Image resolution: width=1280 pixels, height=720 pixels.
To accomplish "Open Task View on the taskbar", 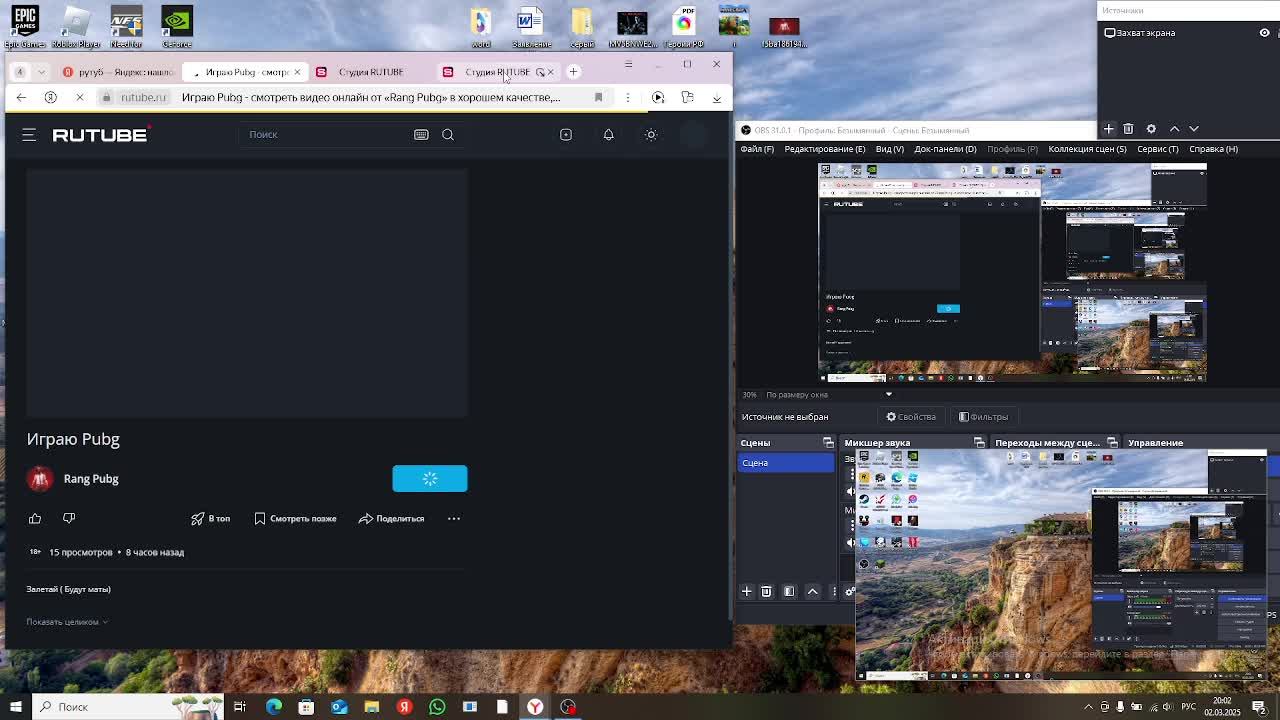I will [x=240, y=707].
